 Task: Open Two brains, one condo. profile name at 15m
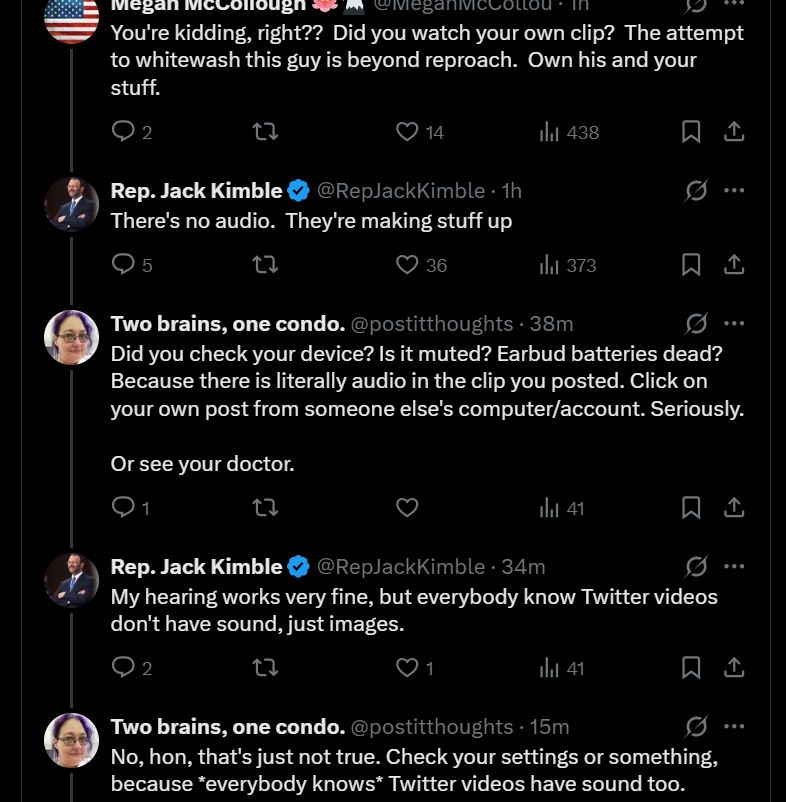click(228, 727)
